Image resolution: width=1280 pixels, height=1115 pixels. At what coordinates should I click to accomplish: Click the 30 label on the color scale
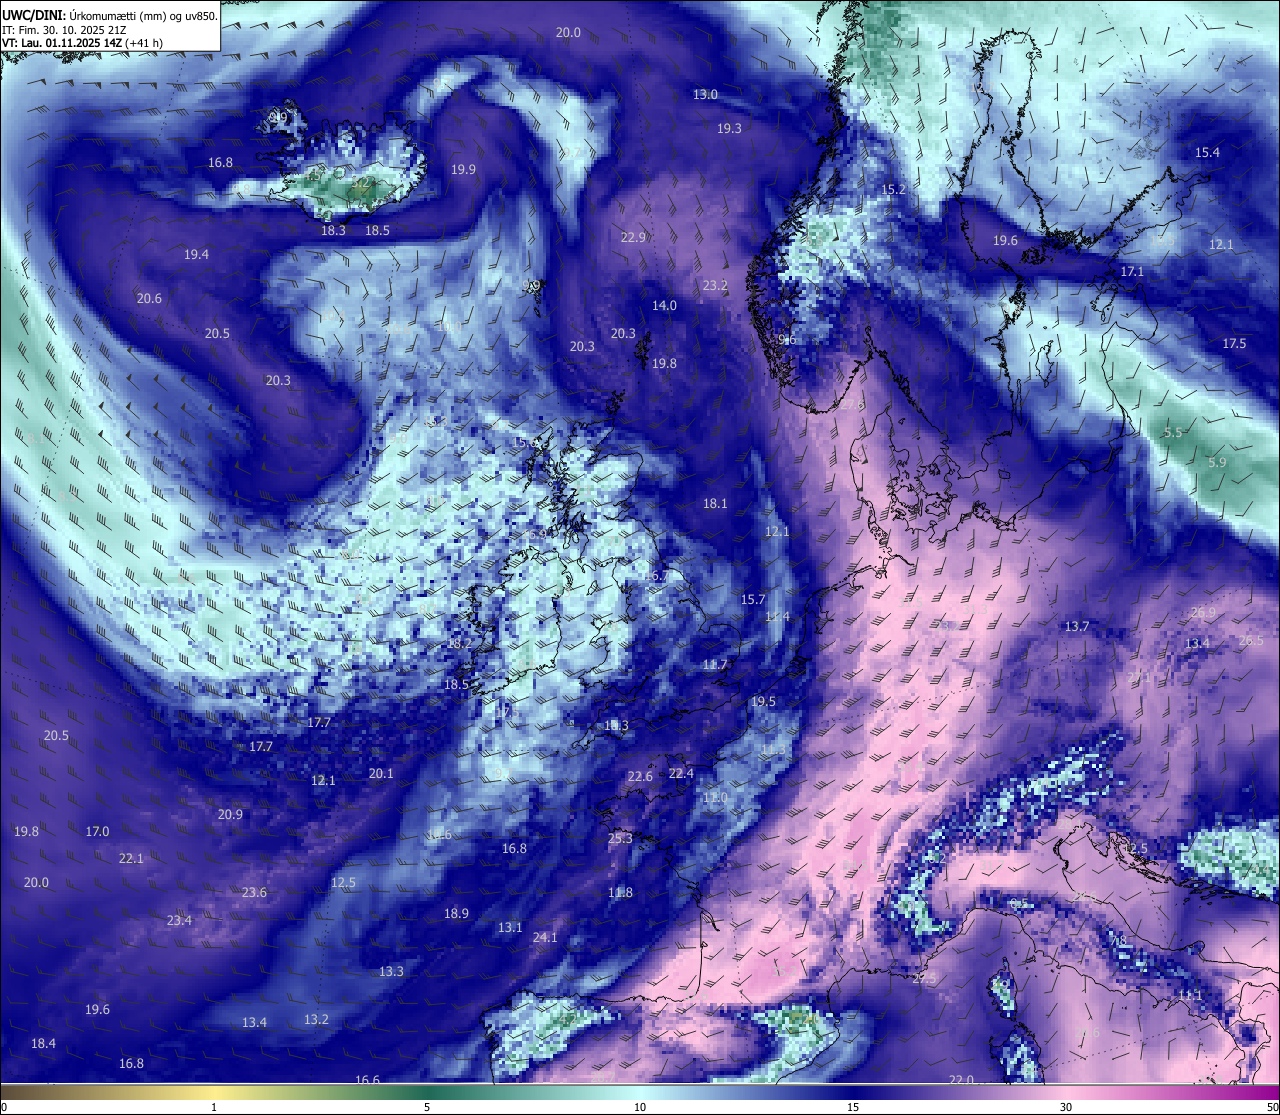coord(1066,1107)
